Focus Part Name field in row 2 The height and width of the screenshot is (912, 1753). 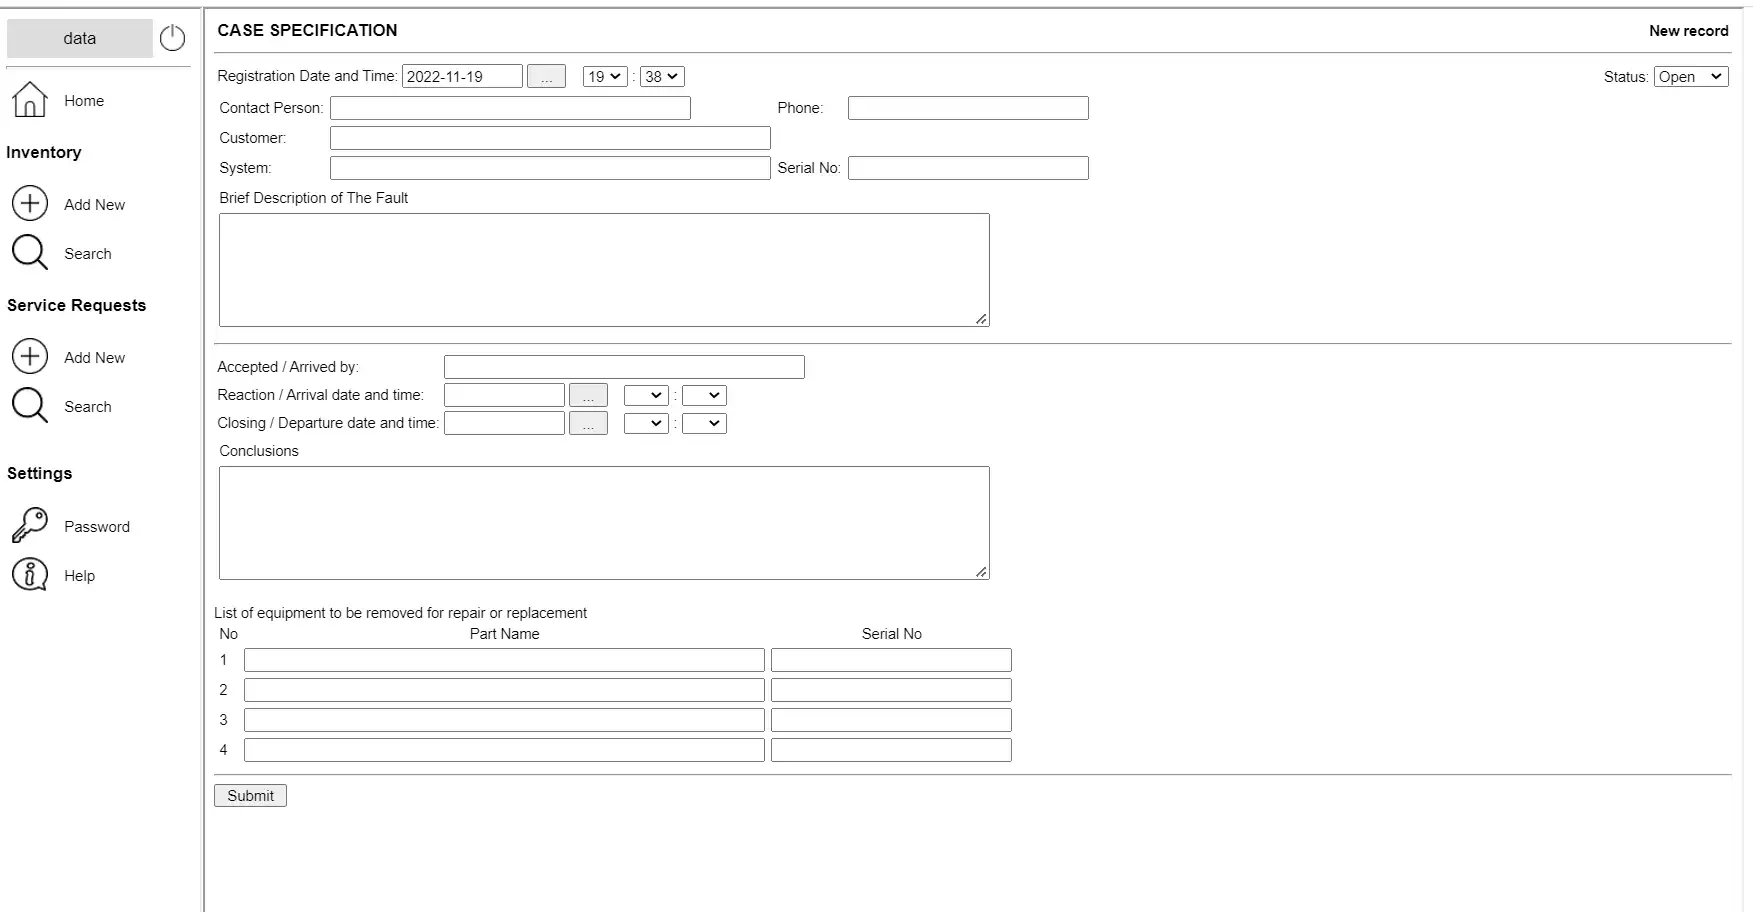click(x=504, y=690)
